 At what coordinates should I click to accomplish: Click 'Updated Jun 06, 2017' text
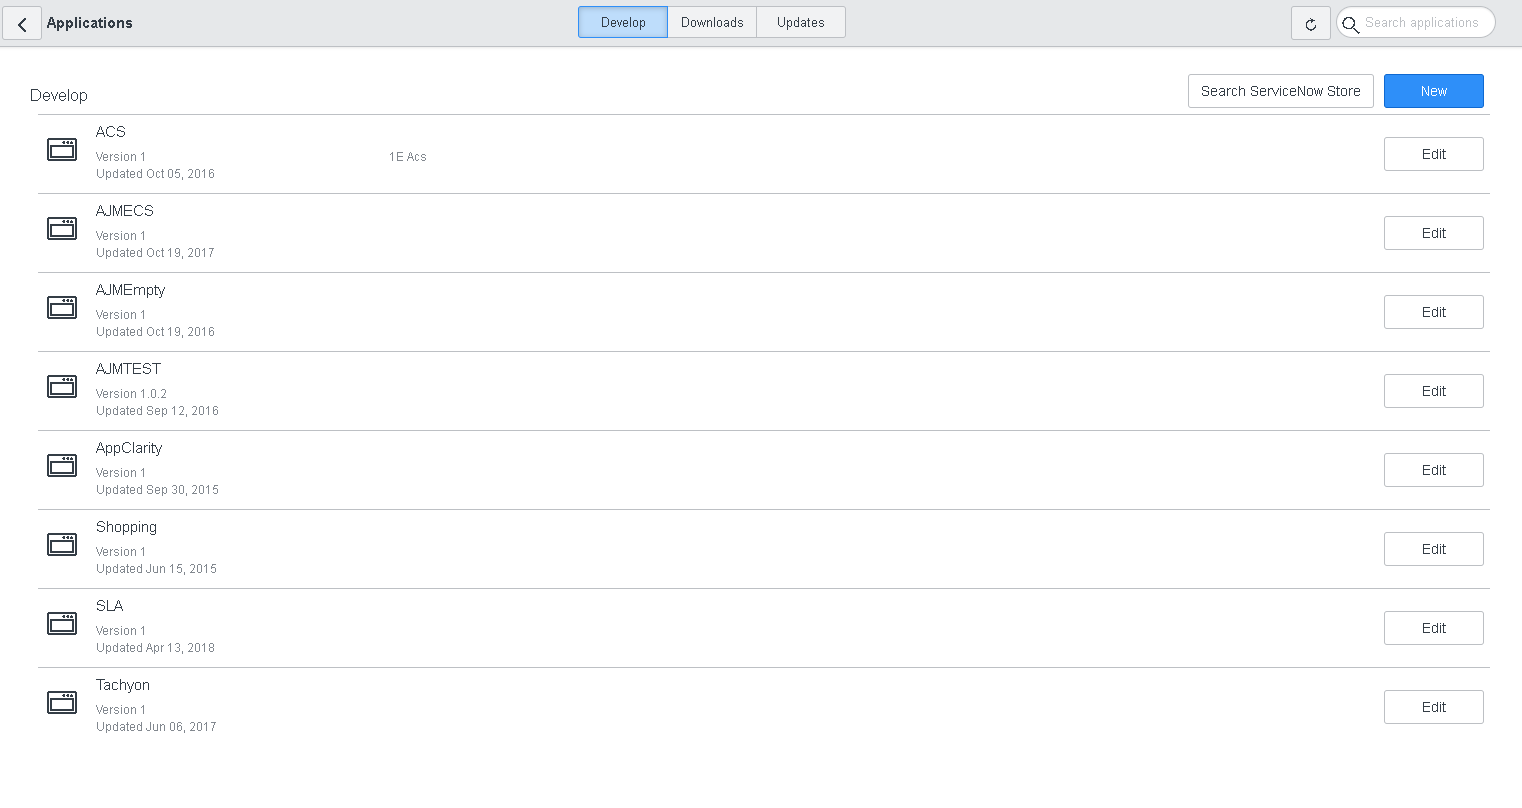tap(156, 727)
